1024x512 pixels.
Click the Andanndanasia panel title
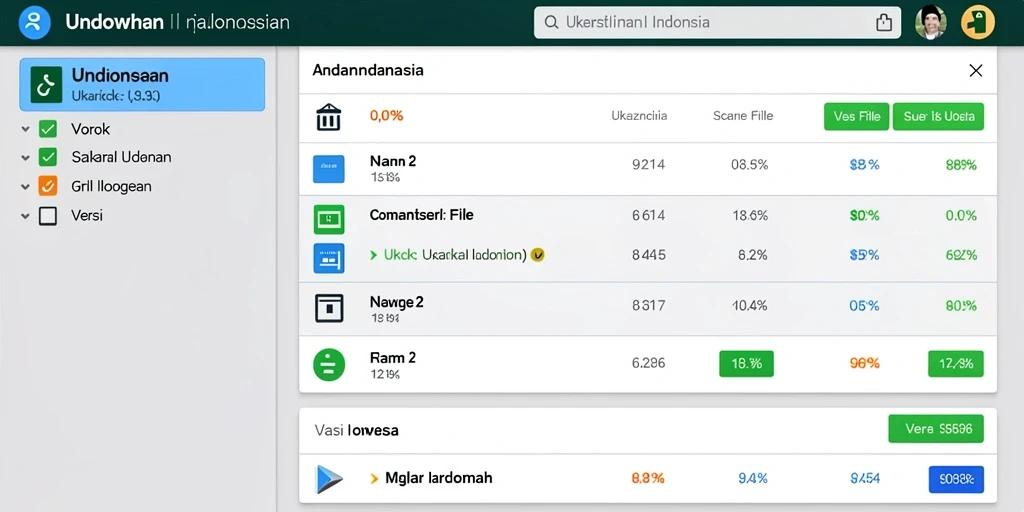[x=368, y=71]
